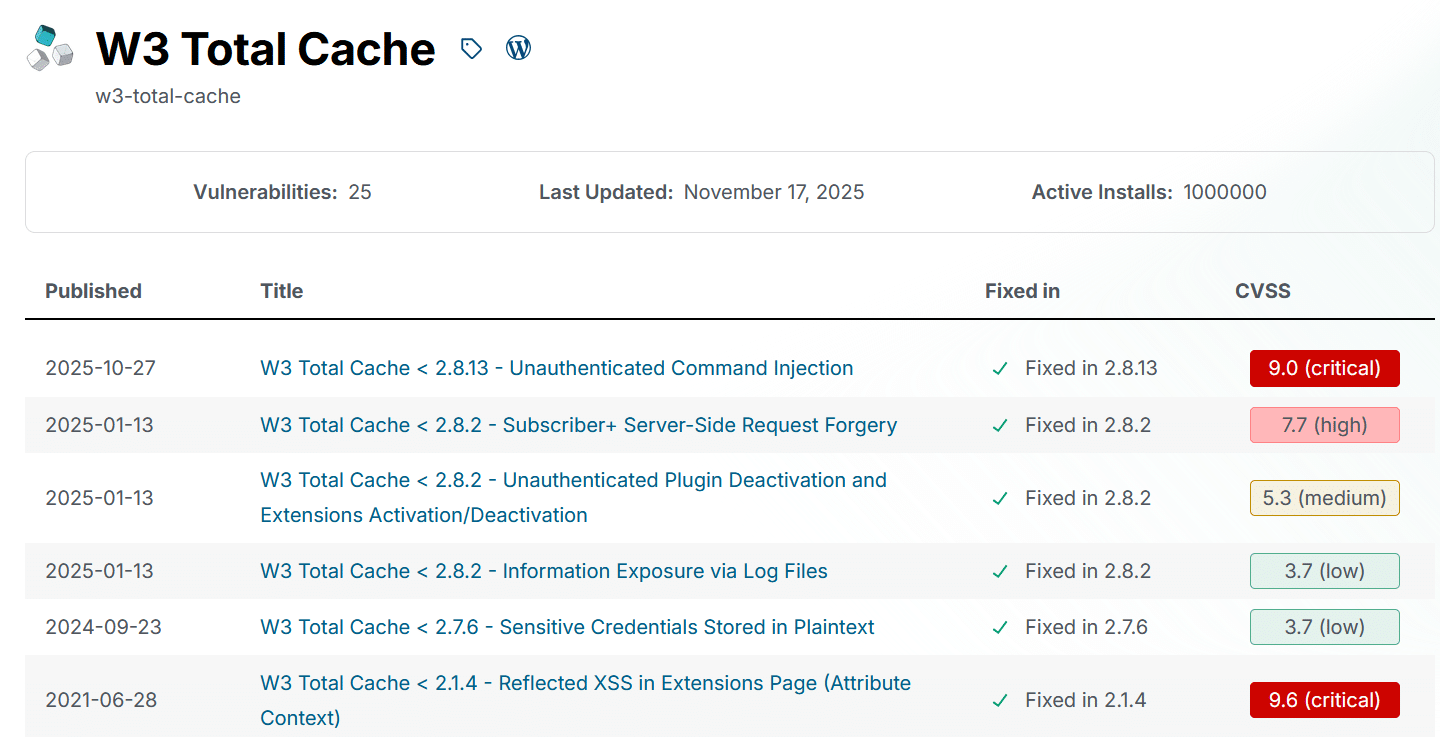
Task: View Information Exposure via Log Files entry
Action: click(544, 571)
